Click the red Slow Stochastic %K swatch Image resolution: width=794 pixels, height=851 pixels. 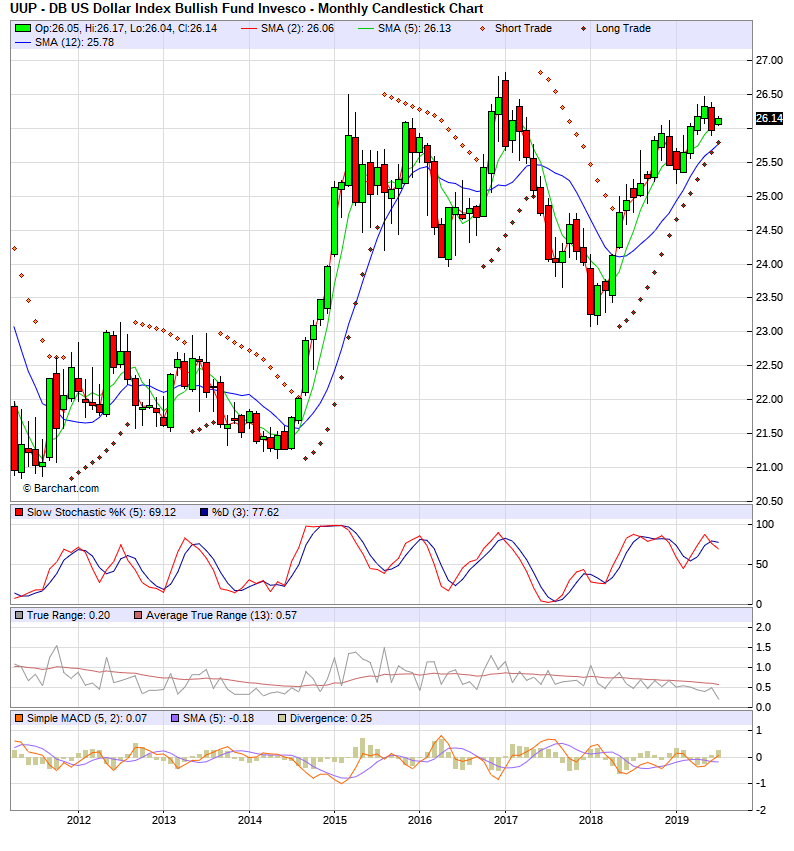click(x=19, y=512)
